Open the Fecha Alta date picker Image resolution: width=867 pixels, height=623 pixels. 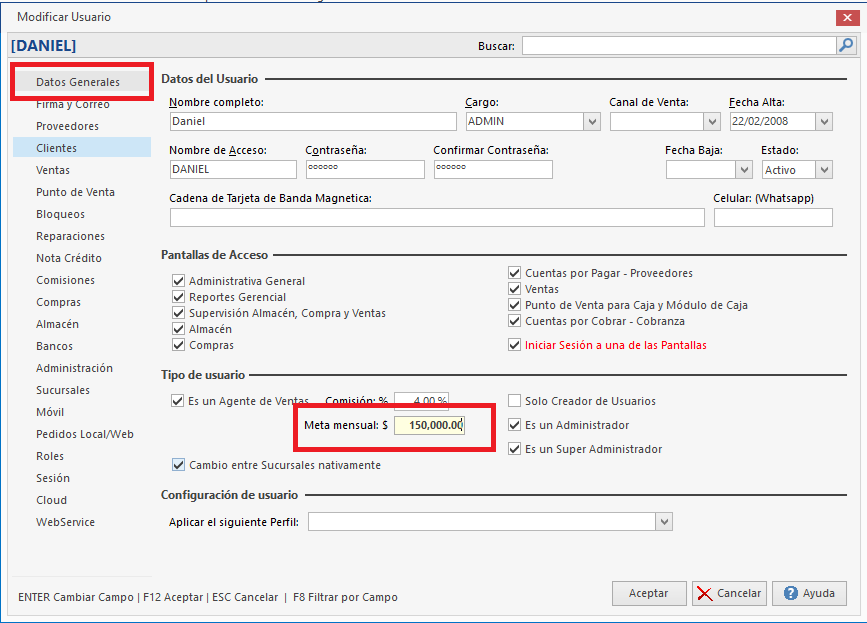click(824, 122)
